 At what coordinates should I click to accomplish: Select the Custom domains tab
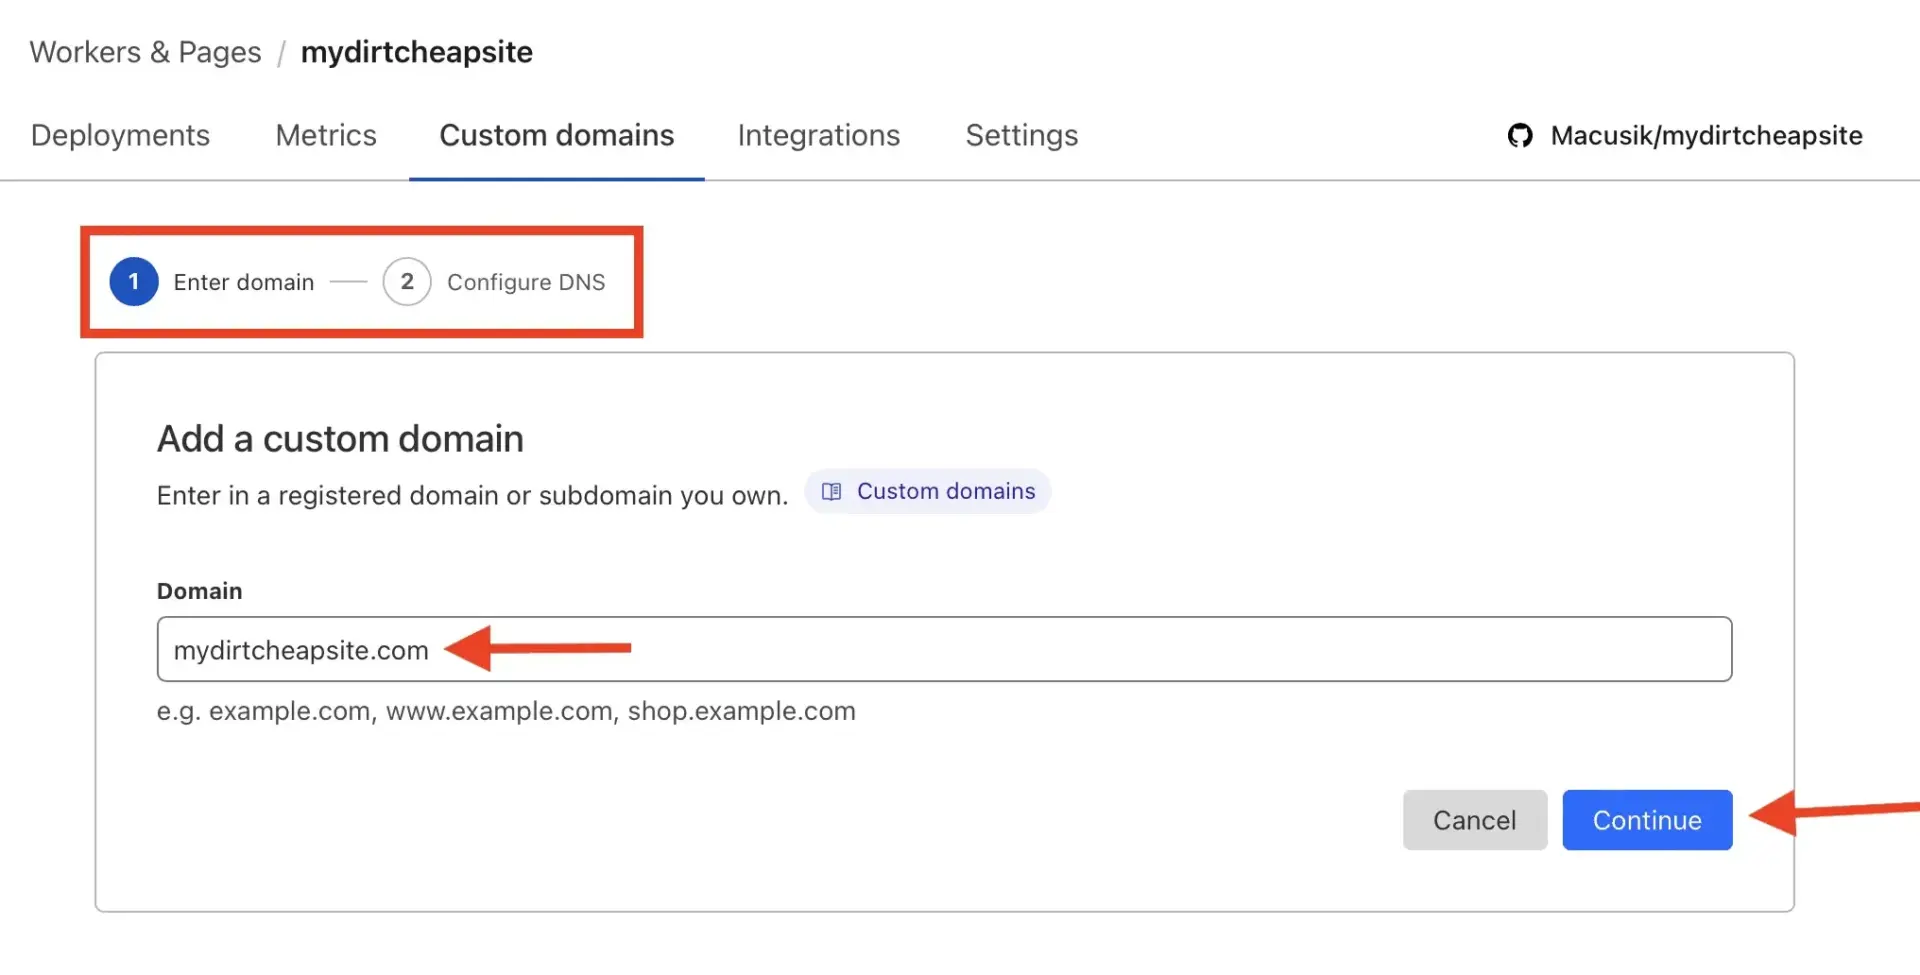tap(557, 135)
